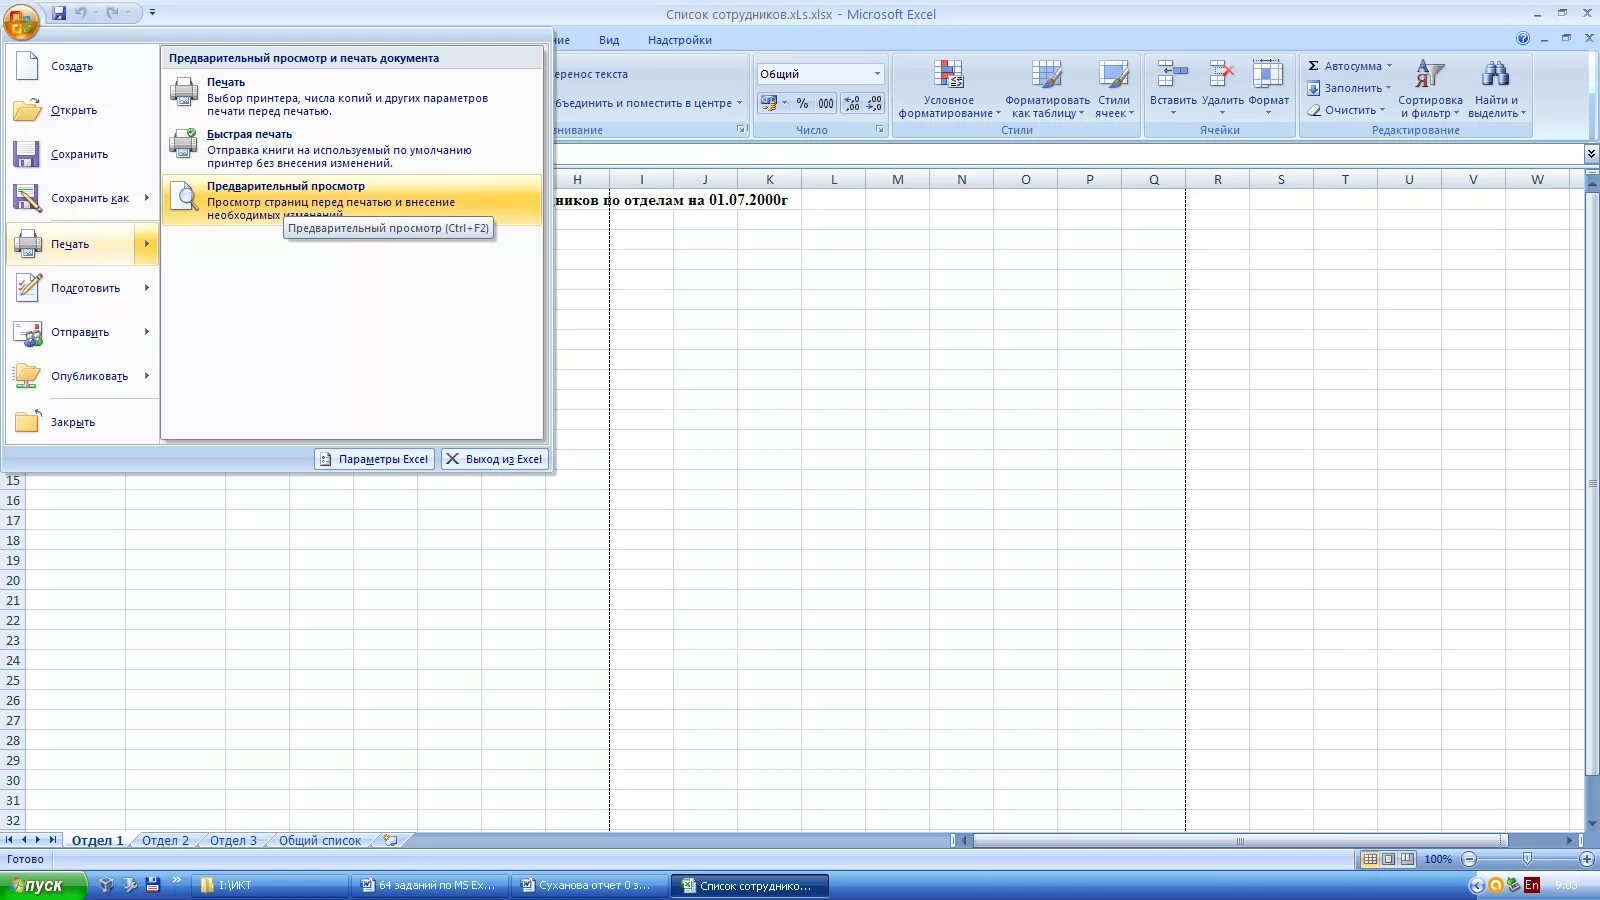Click the AutoSum sigma icon
The image size is (1600, 900).
pyautogui.click(x=1314, y=66)
